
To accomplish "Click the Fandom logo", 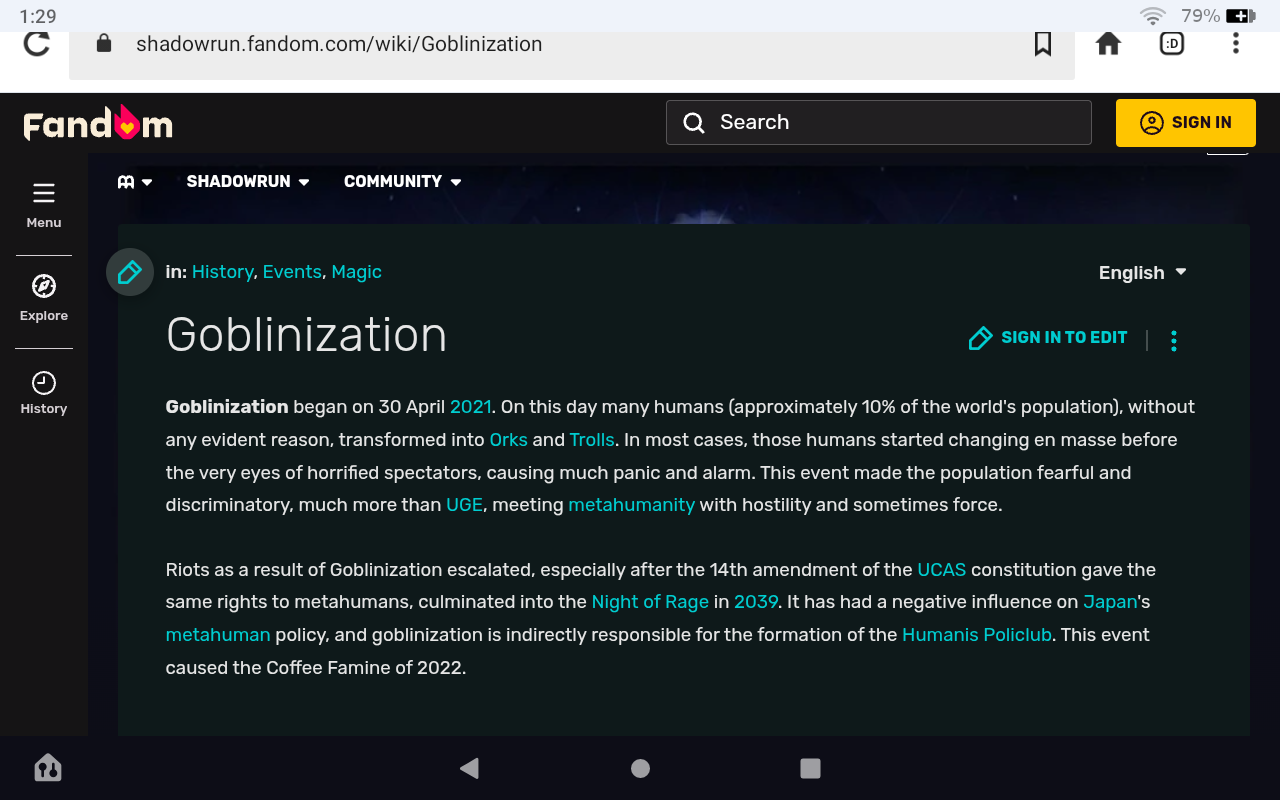I will pyautogui.click(x=98, y=123).
